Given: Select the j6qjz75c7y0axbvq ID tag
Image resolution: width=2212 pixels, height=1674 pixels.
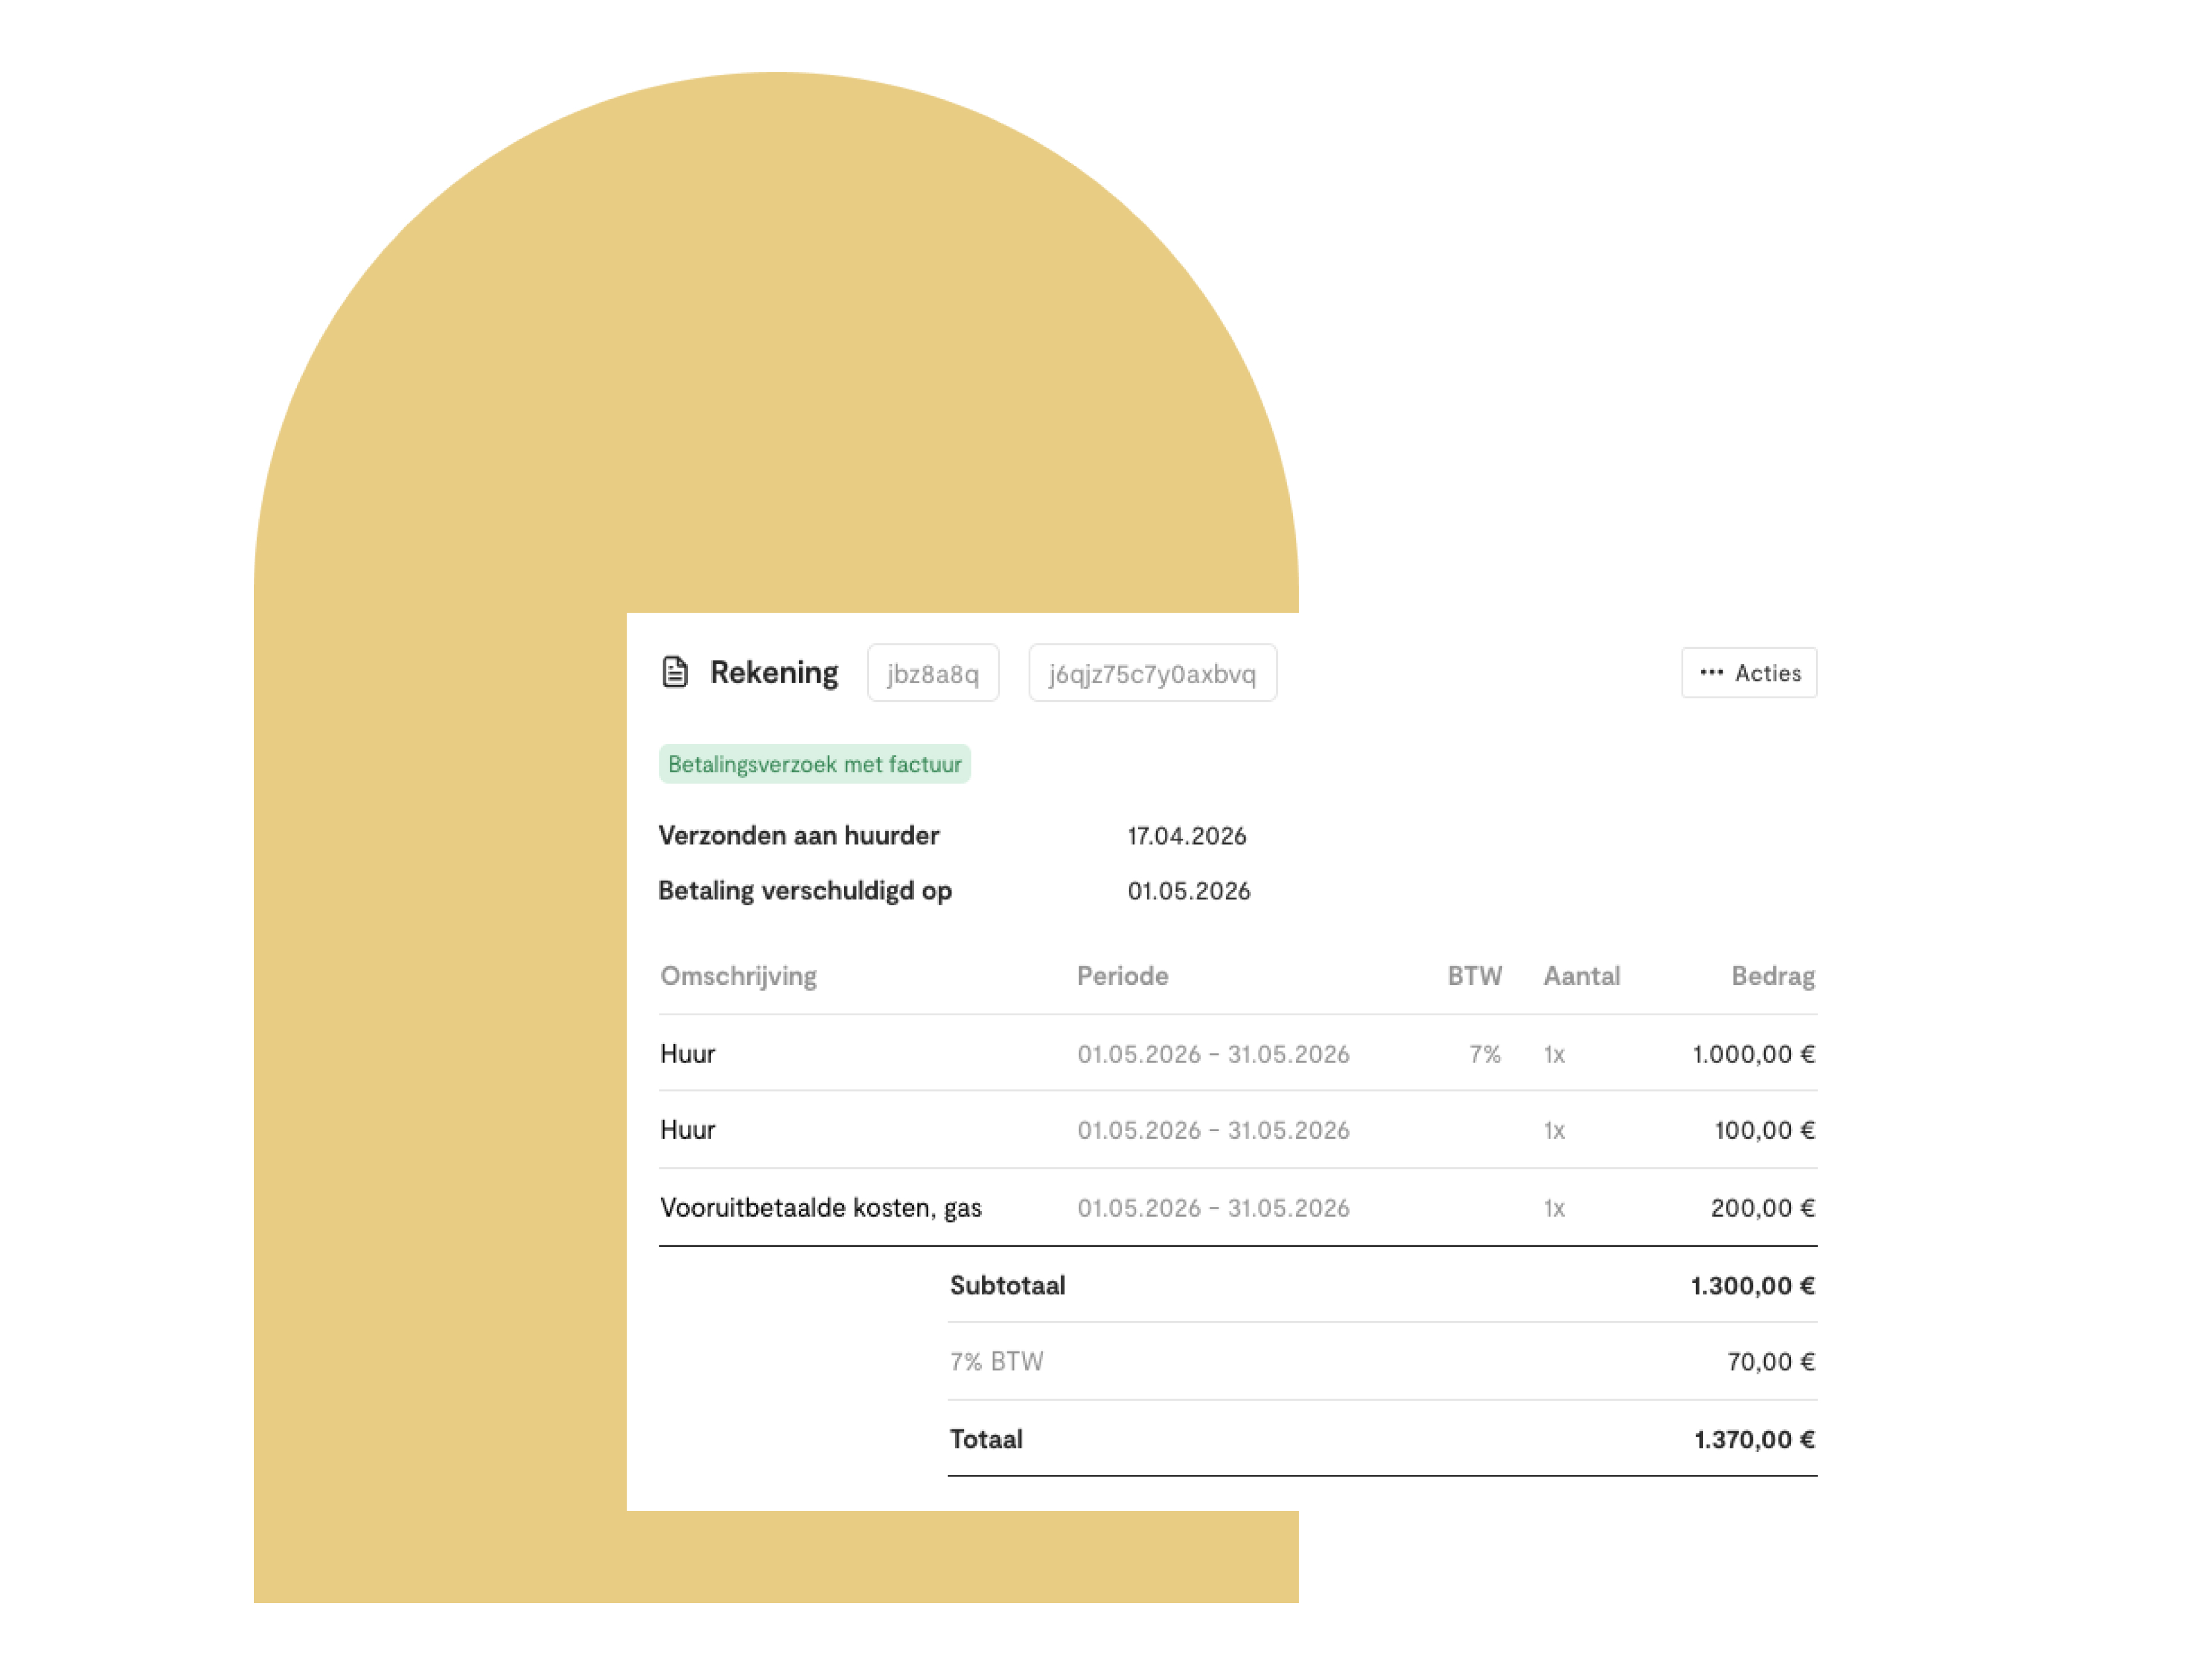Looking at the screenshot, I should (1152, 673).
